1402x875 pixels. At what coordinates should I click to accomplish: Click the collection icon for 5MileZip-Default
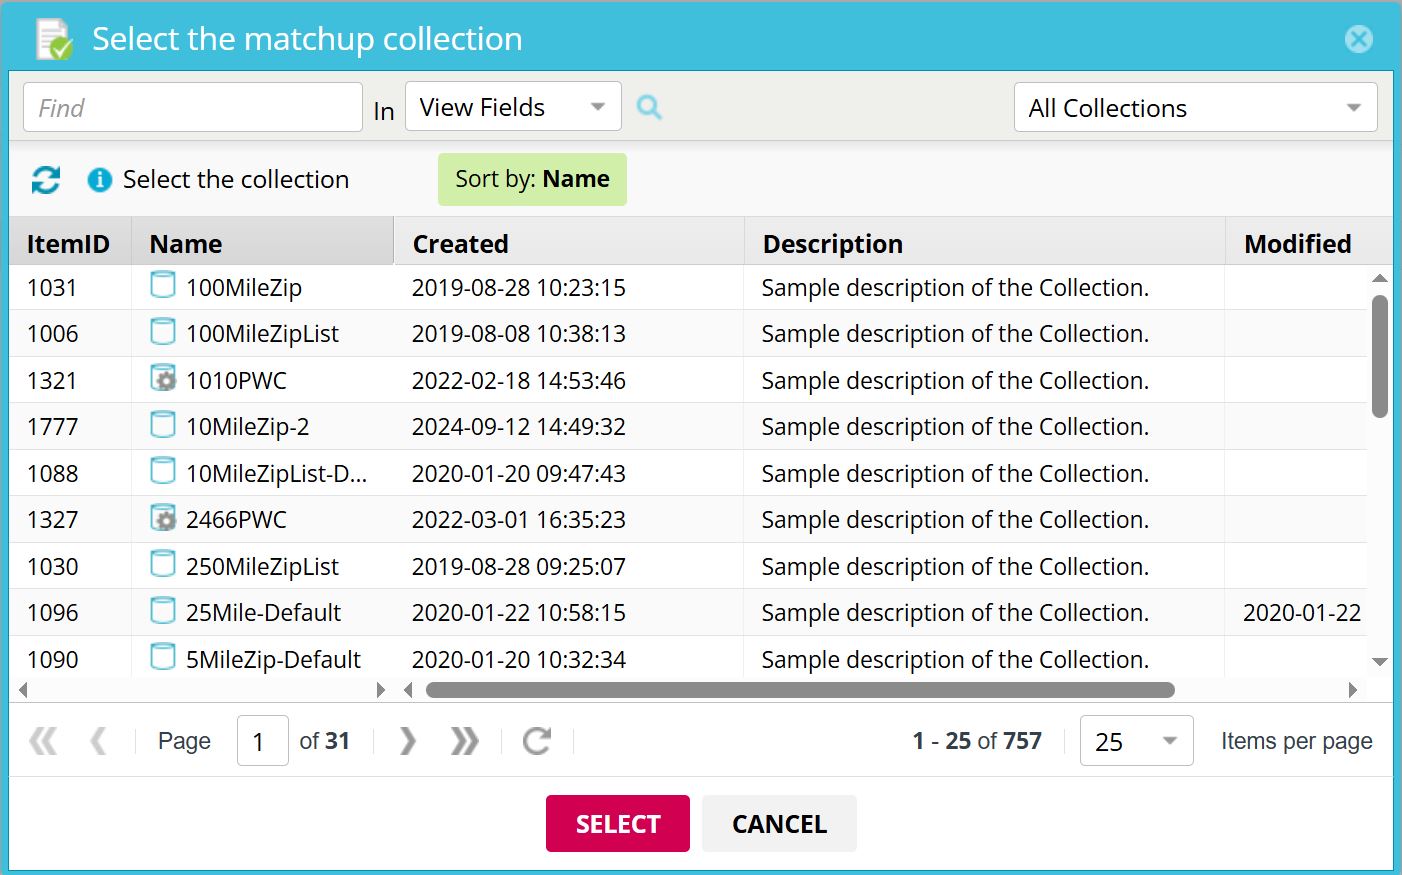click(x=163, y=657)
